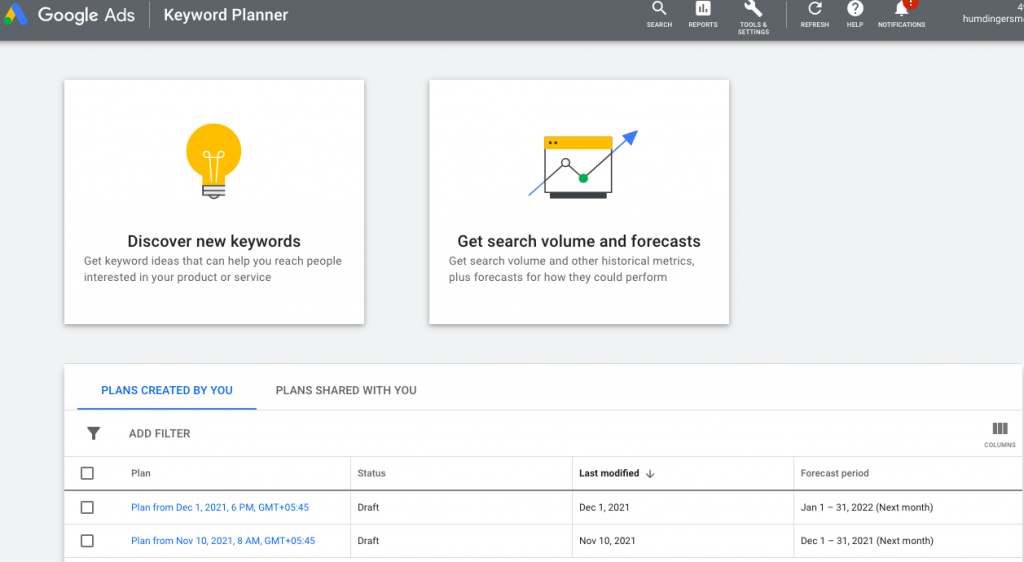Click the Dec 1, 2021 last modified cell
The height and width of the screenshot is (562, 1024).
(x=604, y=507)
